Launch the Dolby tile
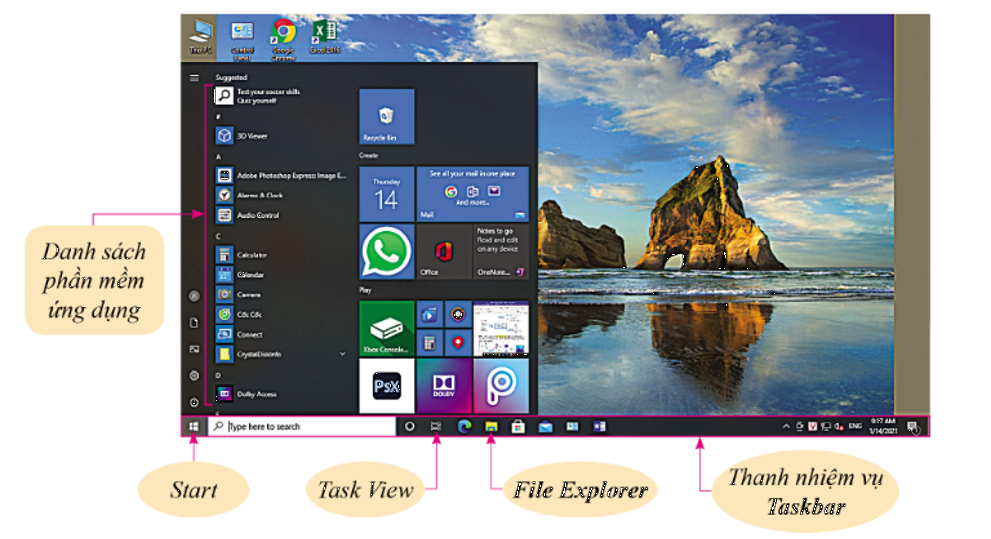The height and width of the screenshot is (539, 991). click(x=443, y=386)
